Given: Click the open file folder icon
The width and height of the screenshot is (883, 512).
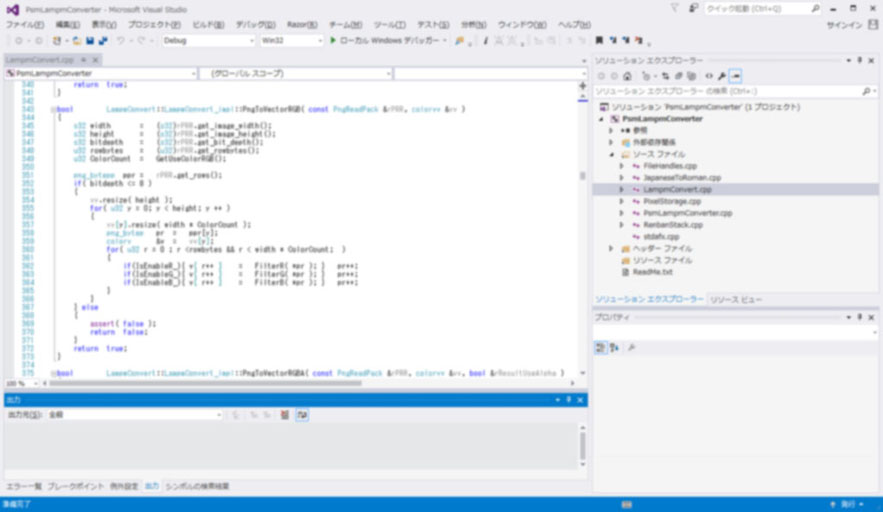Looking at the screenshot, I should (x=77, y=41).
